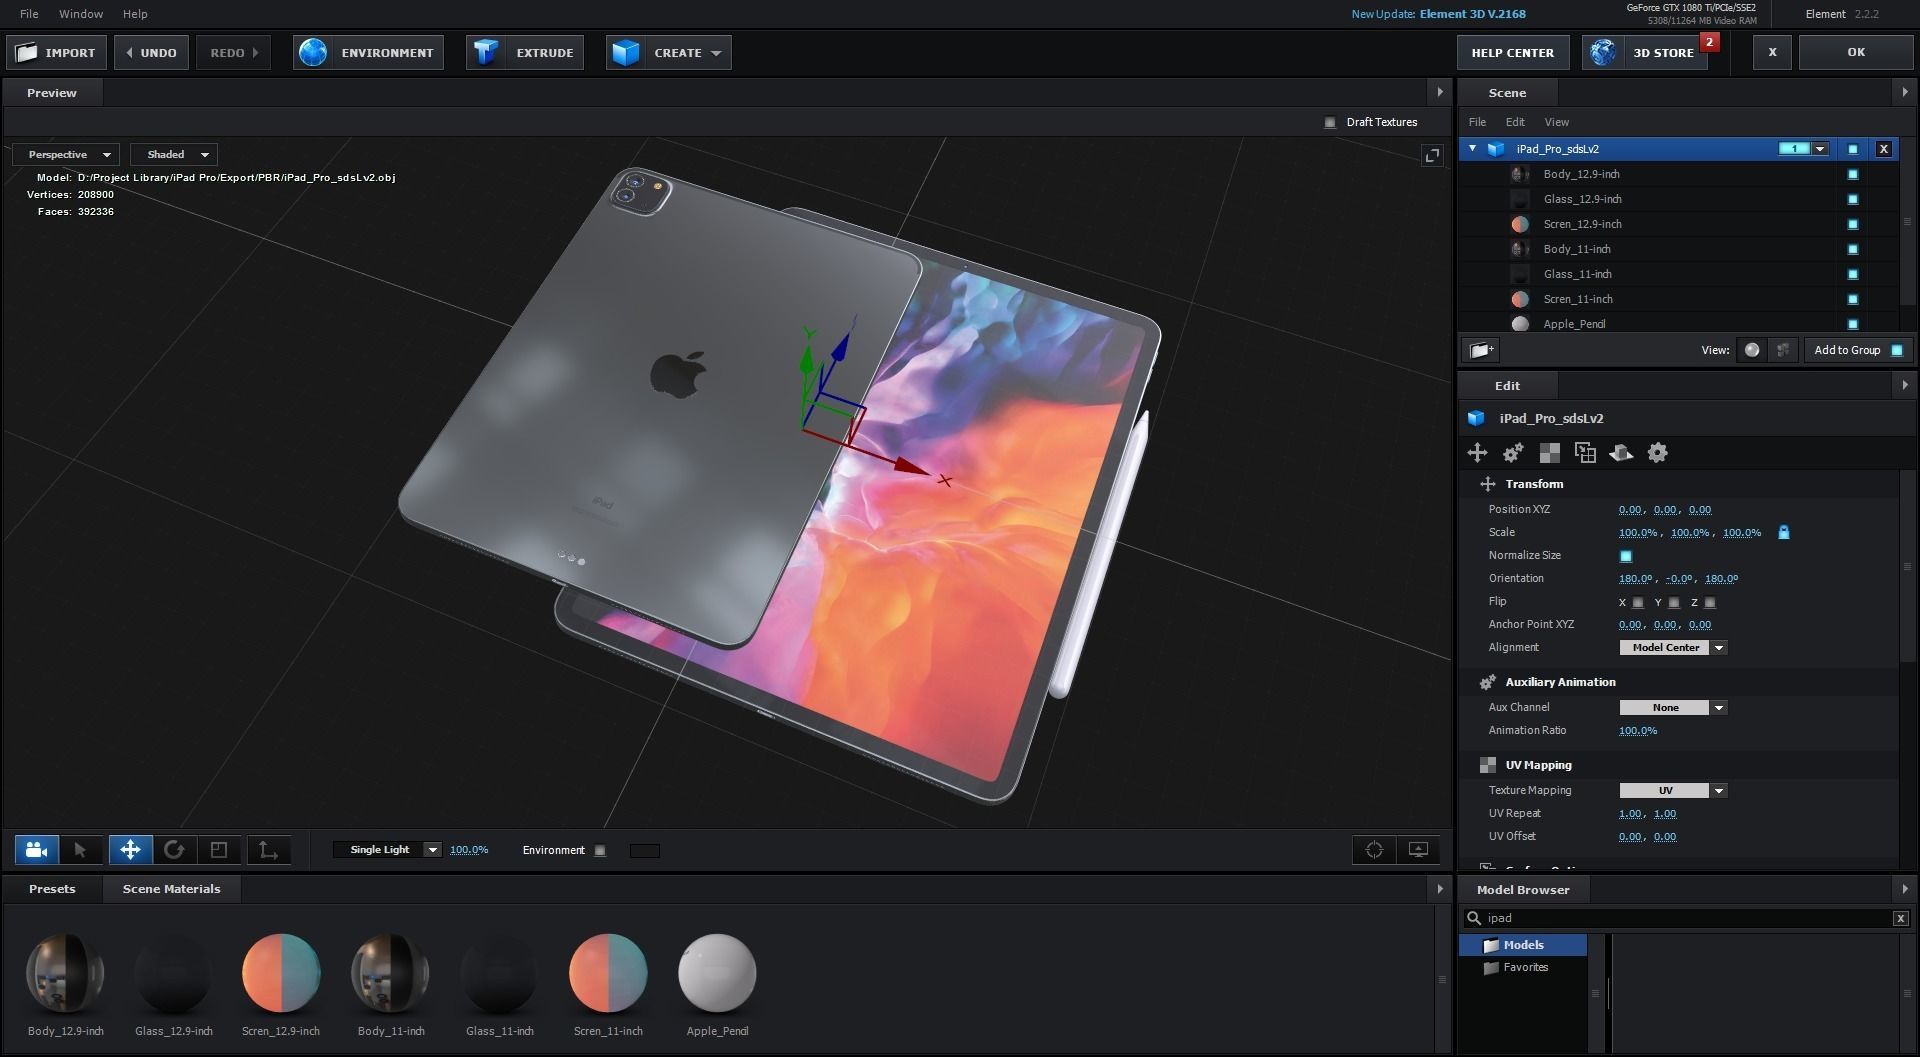Activate the rotate gizmo tool
This screenshot has height=1057, width=1920.
click(174, 850)
